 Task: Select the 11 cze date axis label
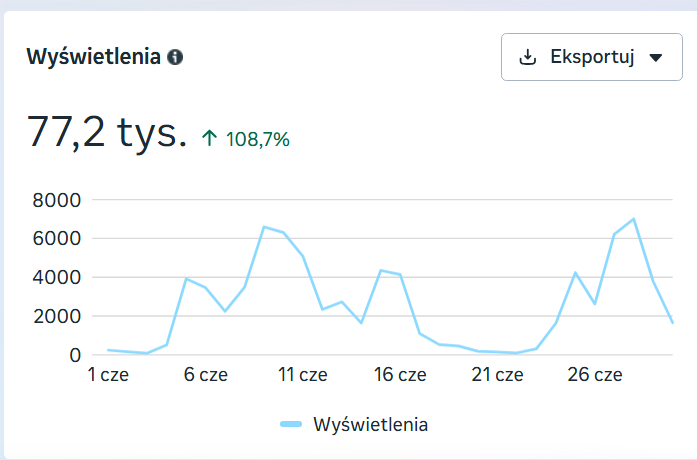click(303, 375)
